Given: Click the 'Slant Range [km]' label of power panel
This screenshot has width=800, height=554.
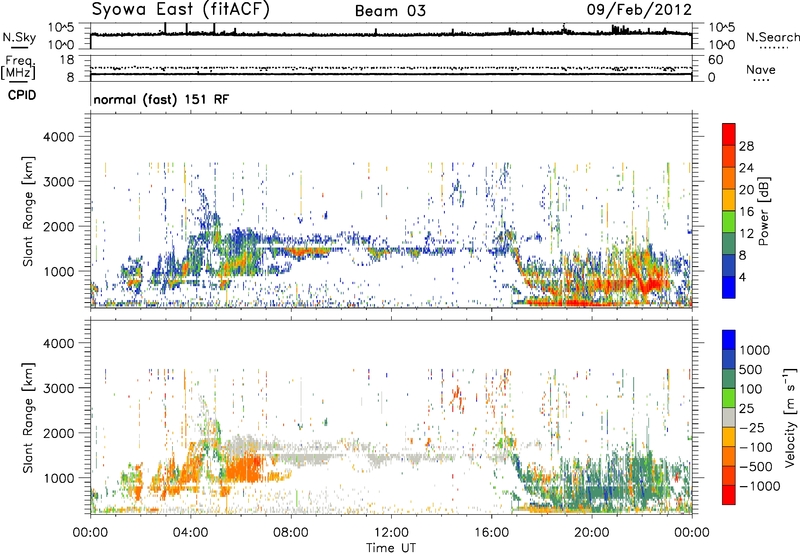Looking at the screenshot, I should [x=28, y=211].
